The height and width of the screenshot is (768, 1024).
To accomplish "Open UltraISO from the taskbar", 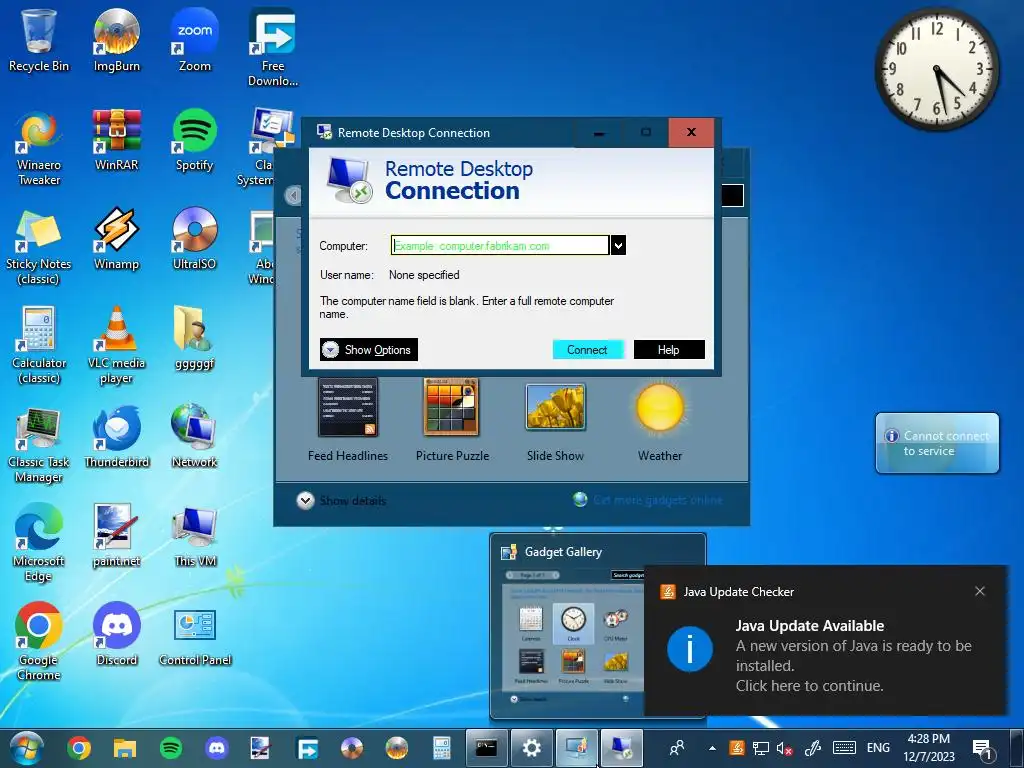I will click(351, 748).
